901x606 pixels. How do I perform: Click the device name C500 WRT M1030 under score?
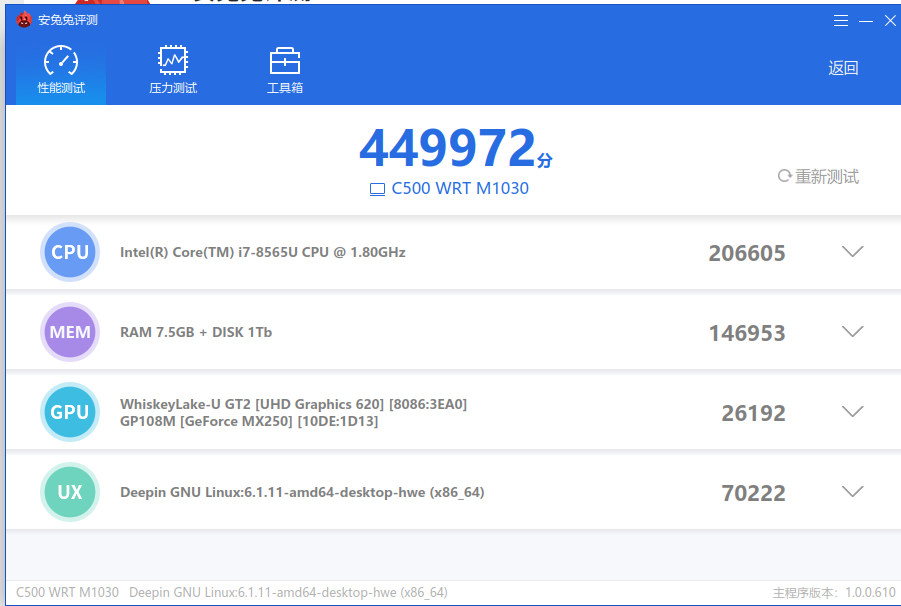point(460,188)
